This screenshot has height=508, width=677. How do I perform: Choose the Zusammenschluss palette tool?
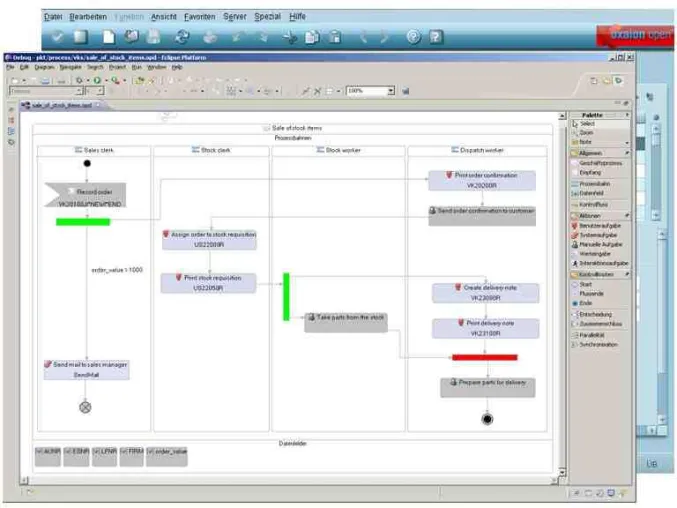click(x=599, y=324)
